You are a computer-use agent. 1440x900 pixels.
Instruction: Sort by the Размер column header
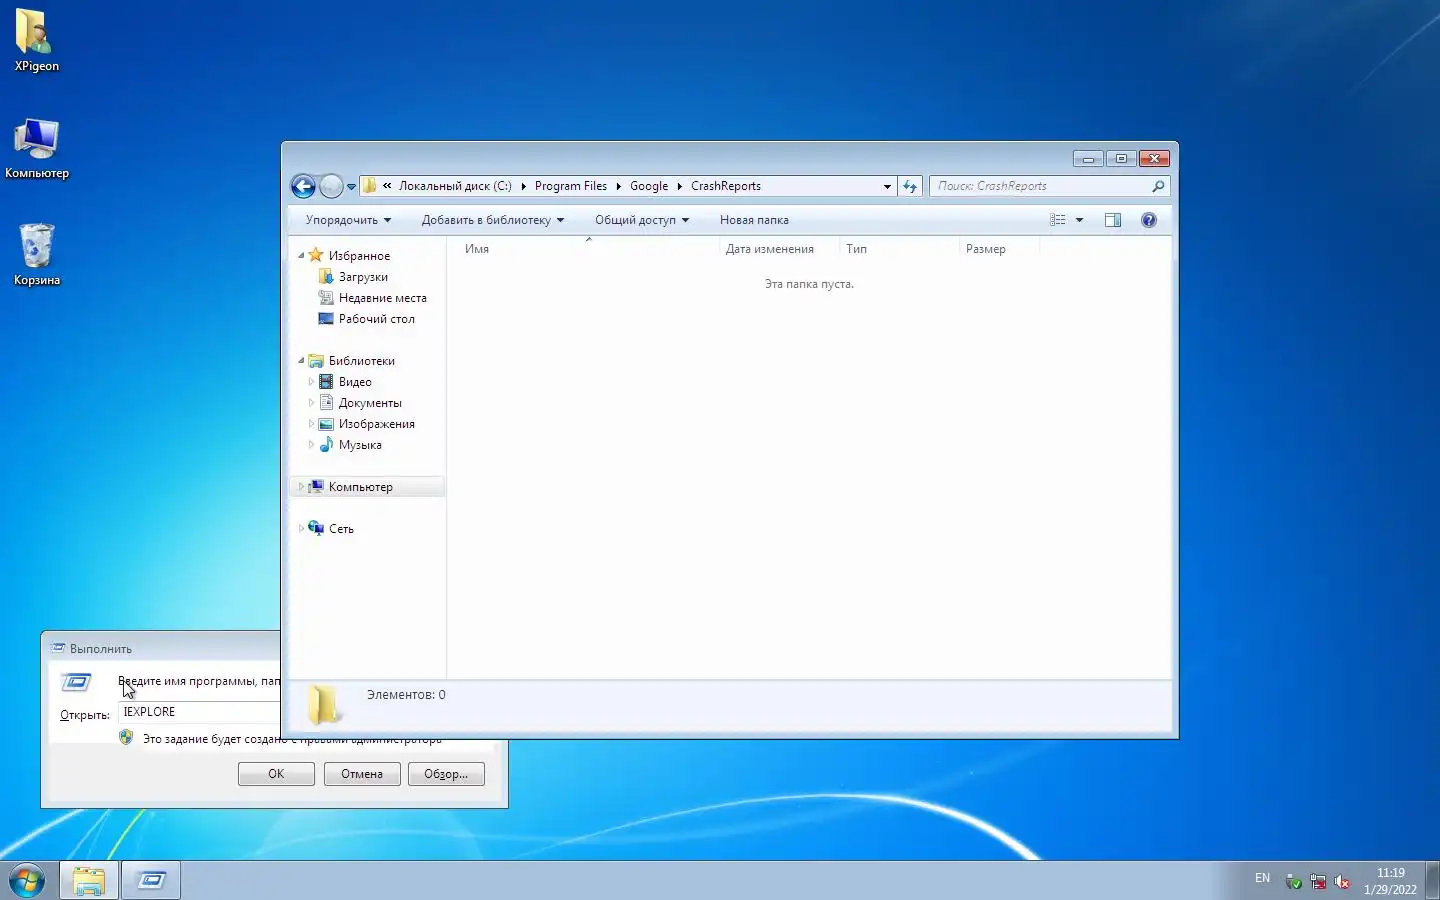pyautogui.click(x=999, y=249)
